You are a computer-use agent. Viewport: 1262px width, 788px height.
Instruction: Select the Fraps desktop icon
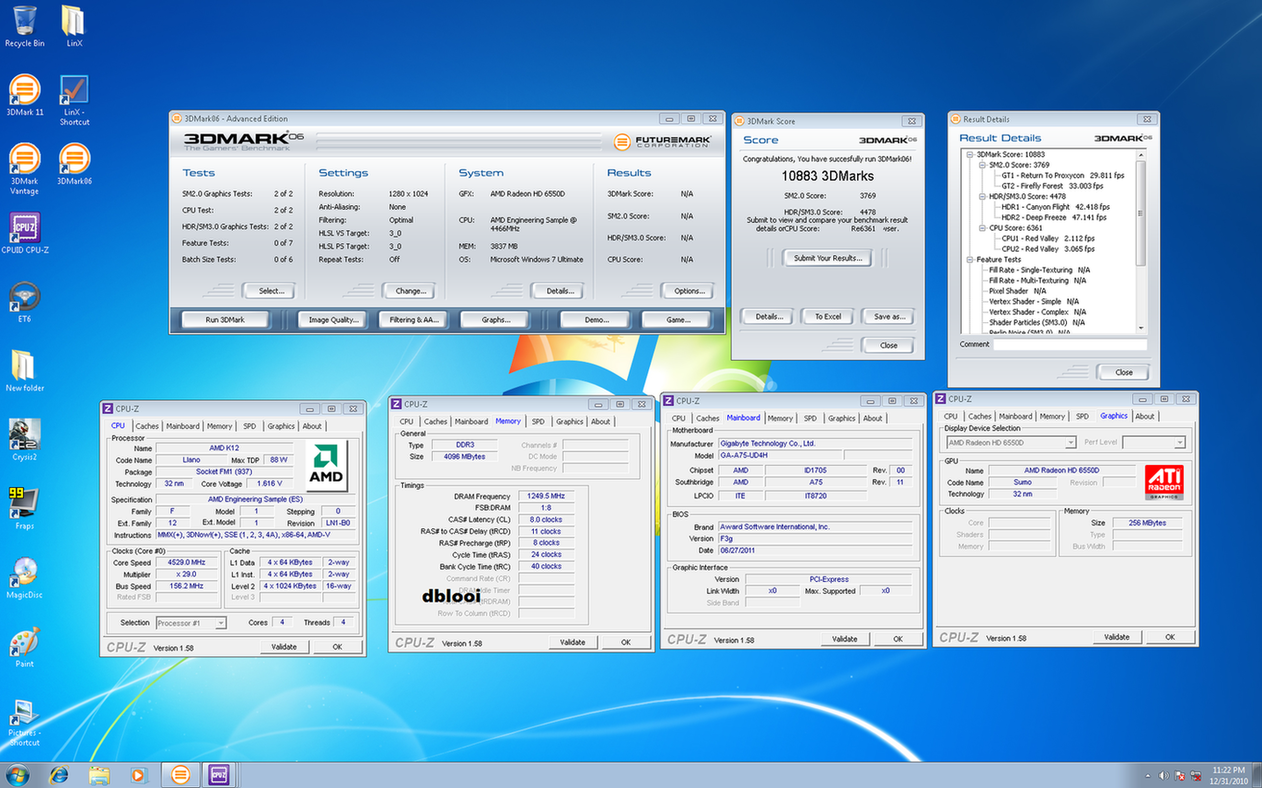click(x=24, y=503)
